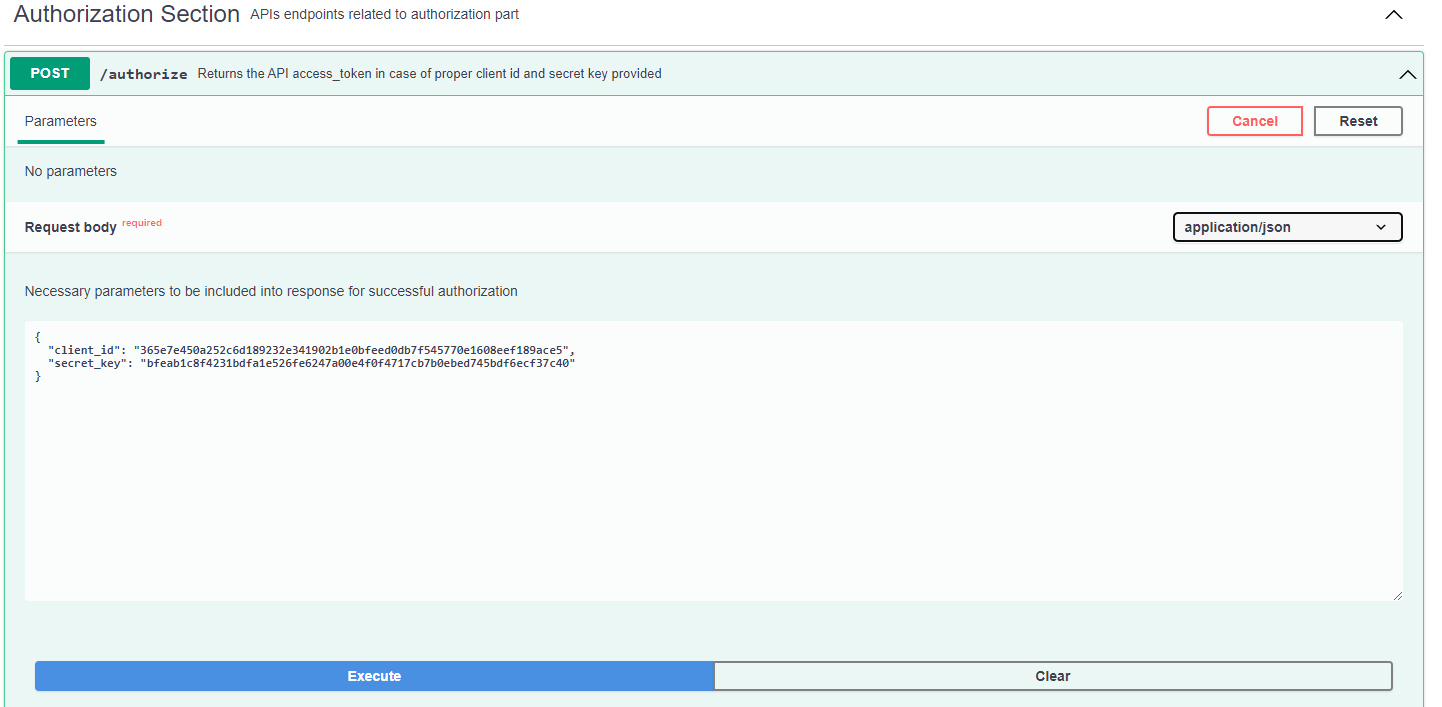Cancel the try-it-out mode
Viewport: 1442px width, 707px height.
click(1255, 121)
